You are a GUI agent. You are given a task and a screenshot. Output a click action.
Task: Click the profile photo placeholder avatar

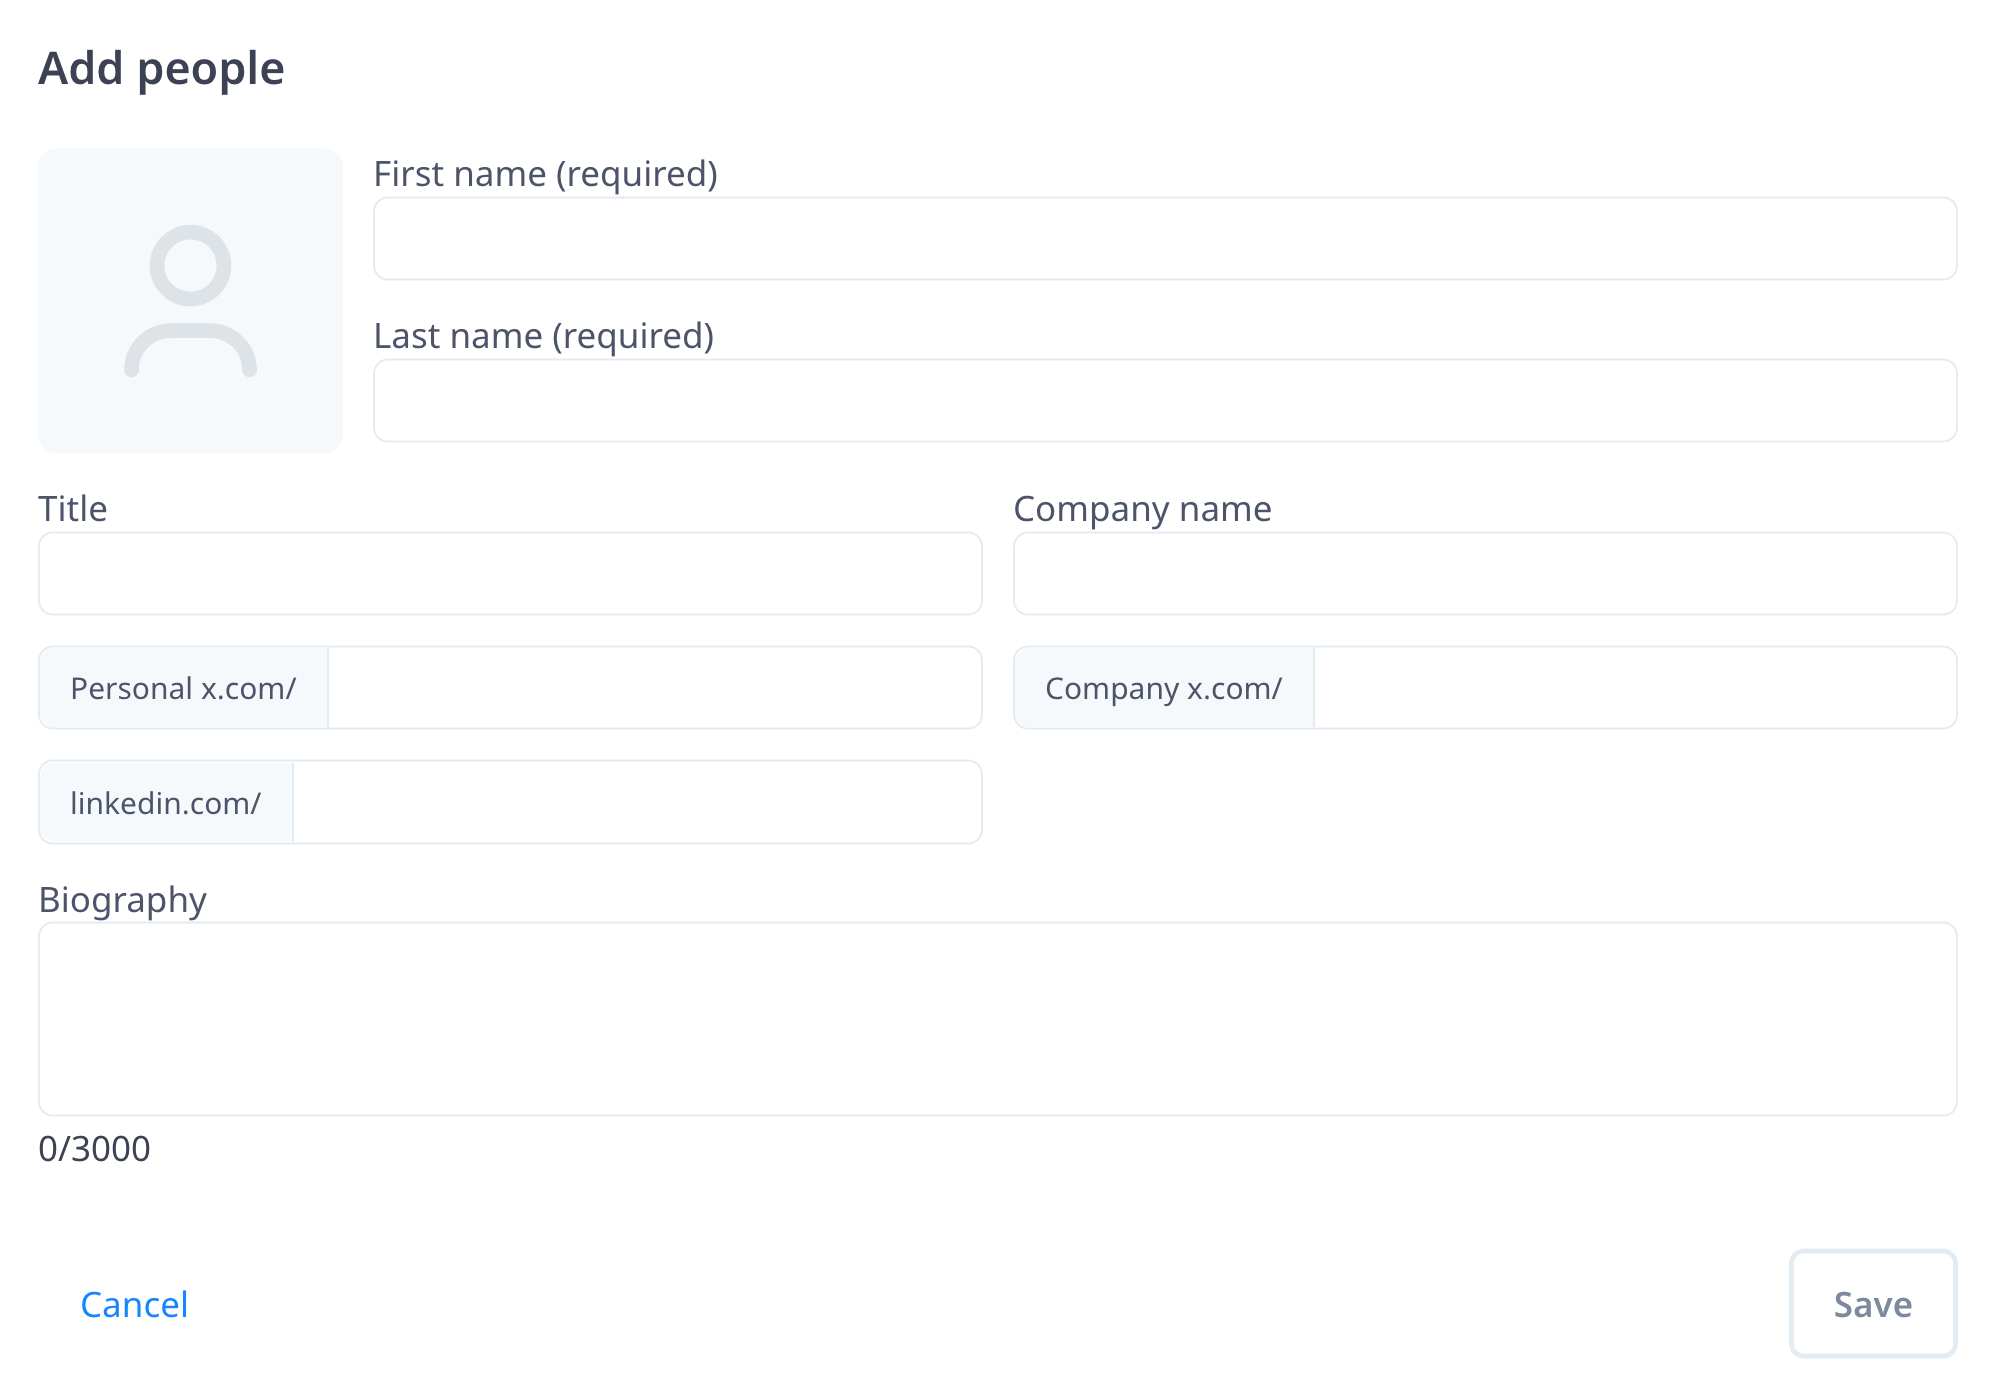pyautogui.click(x=190, y=301)
